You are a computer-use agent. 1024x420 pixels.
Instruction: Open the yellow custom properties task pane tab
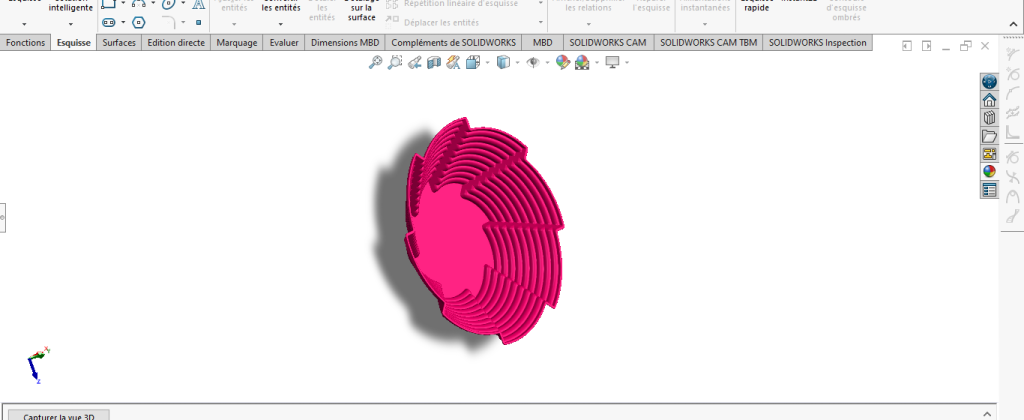[x=989, y=154]
